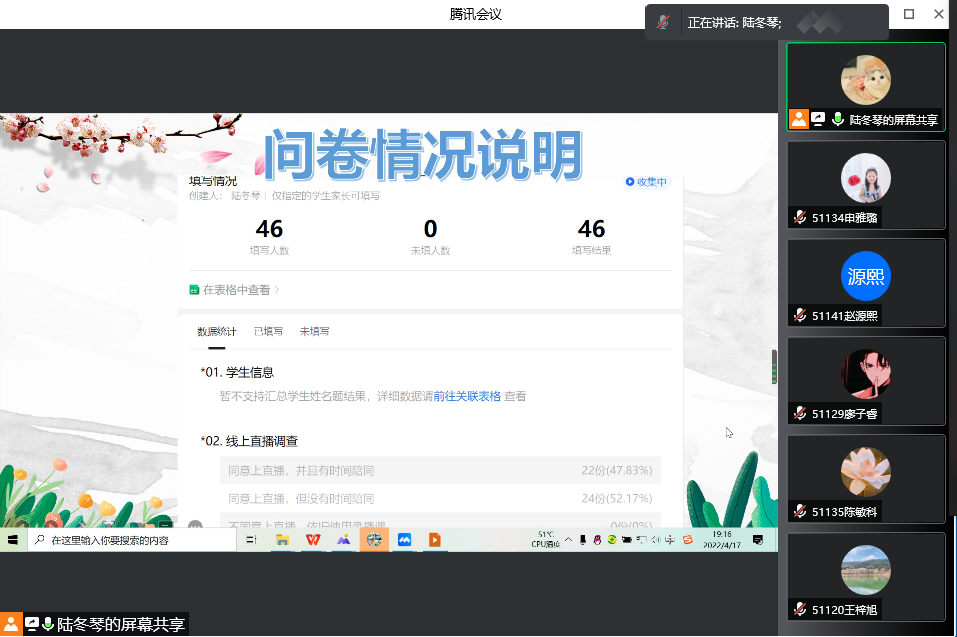957x637 pixels.
Task: Select 51134申雅璐's avatar thumbnail
Action: click(x=865, y=178)
